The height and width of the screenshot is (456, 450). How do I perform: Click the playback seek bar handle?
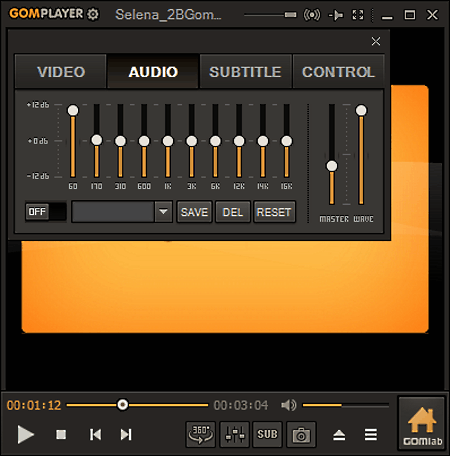(x=122, y=405)
